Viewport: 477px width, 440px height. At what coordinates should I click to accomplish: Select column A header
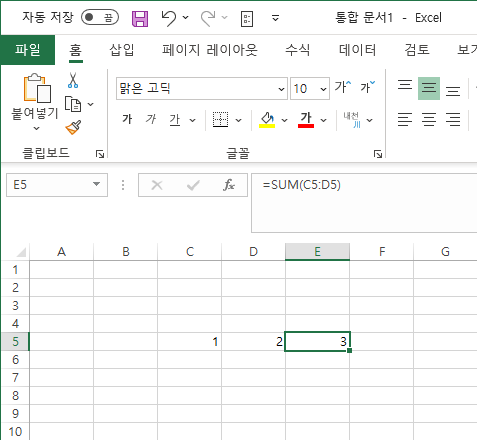pyautogui.click(x=61, y=252)
